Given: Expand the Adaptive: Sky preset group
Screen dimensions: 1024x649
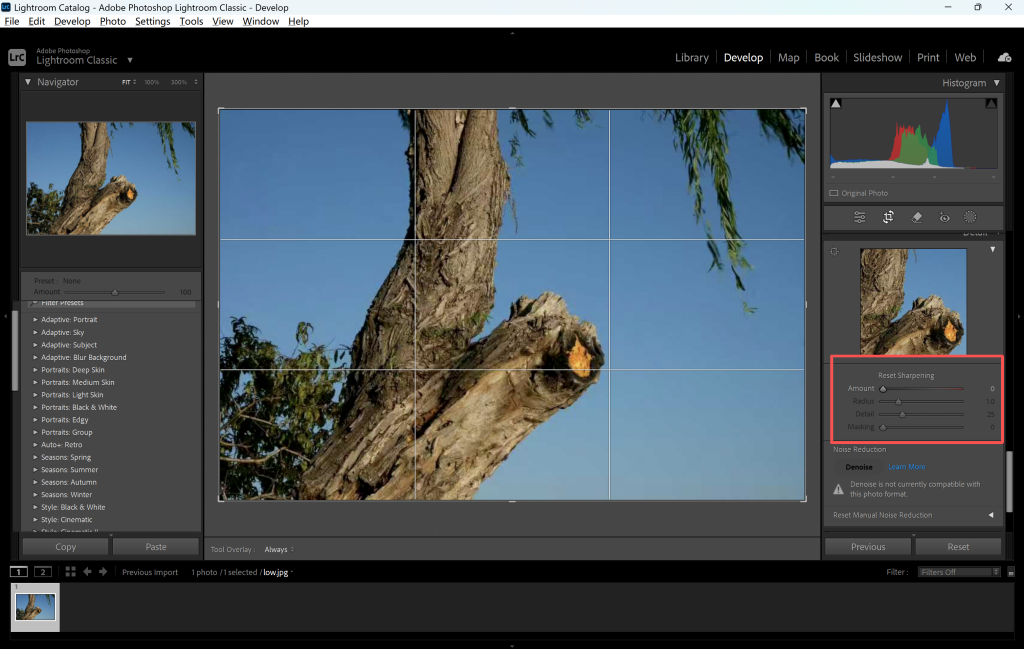Looking at the screenshot, I should coord(35,332).
